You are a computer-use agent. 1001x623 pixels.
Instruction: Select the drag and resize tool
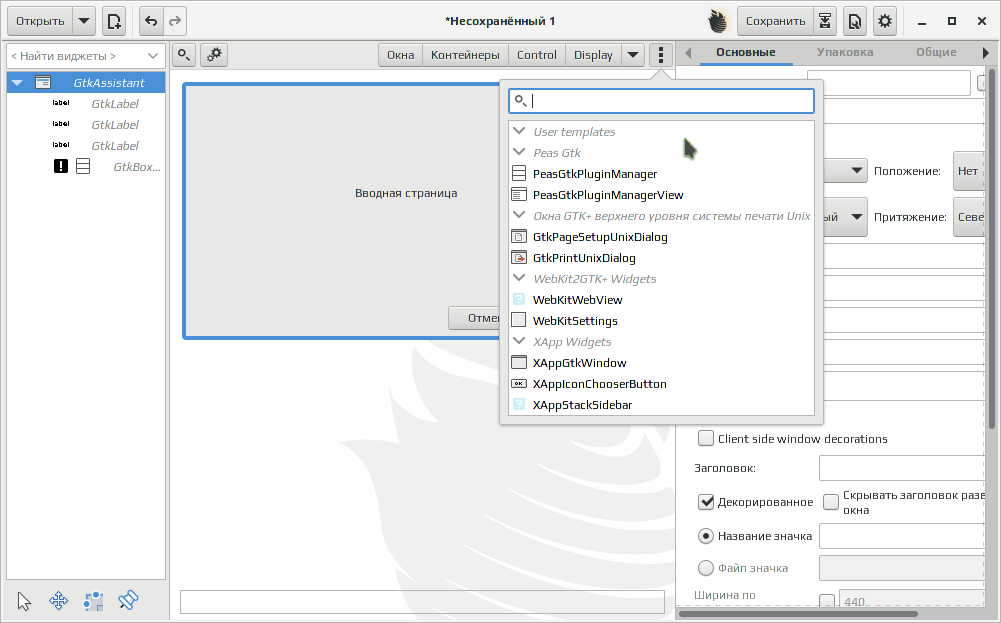tap(58, 601)
